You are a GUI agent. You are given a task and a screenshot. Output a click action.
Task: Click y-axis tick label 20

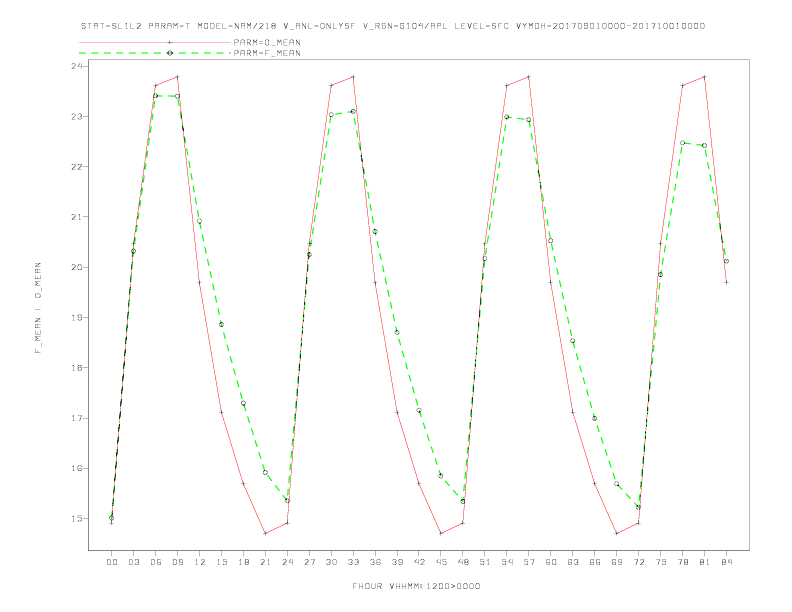pyautogui.click(x=77, y=267)
